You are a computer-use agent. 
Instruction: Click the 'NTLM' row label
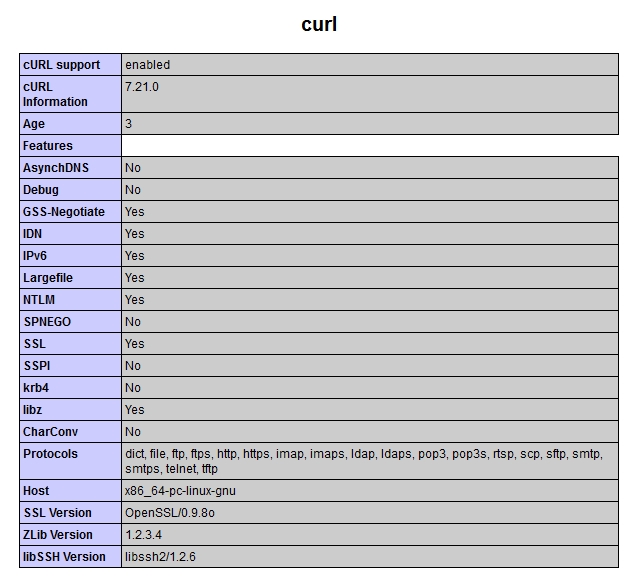(71, 300)
